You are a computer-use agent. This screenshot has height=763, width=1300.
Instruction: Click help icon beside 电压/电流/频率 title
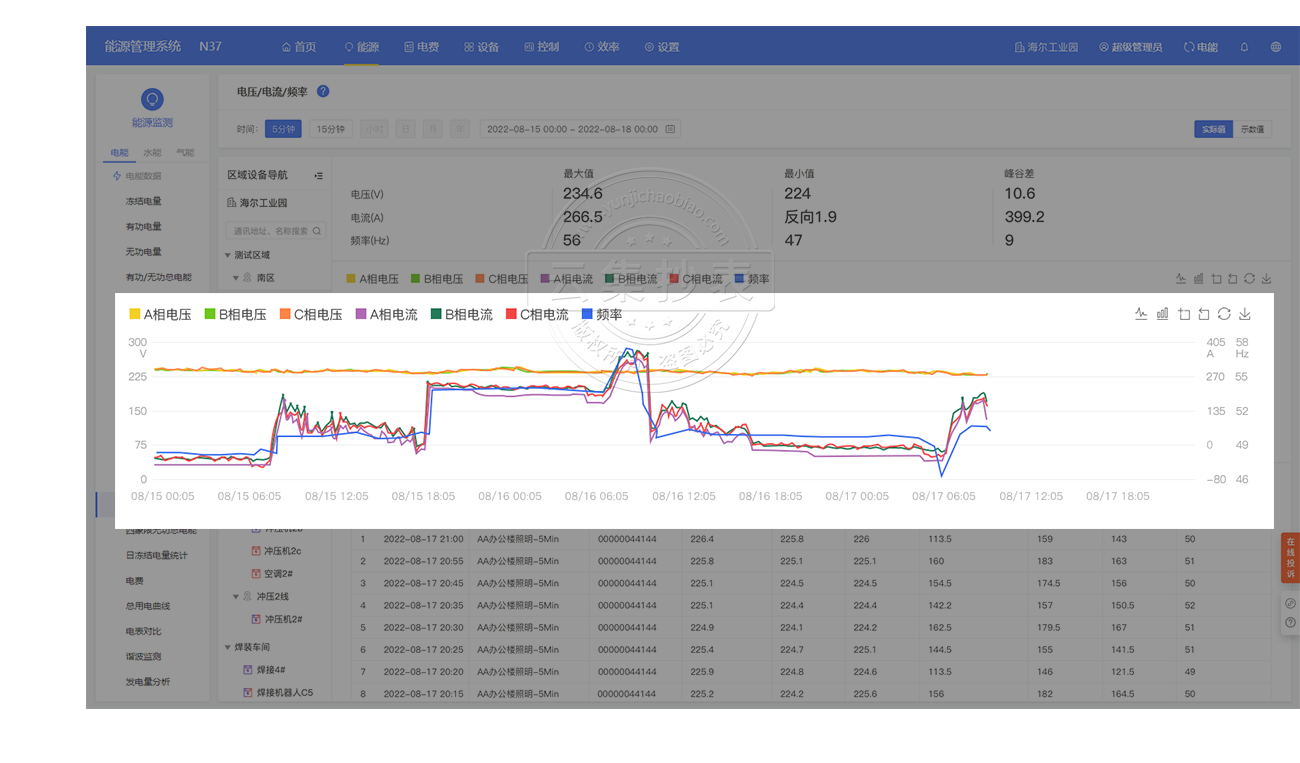point(323,91)
